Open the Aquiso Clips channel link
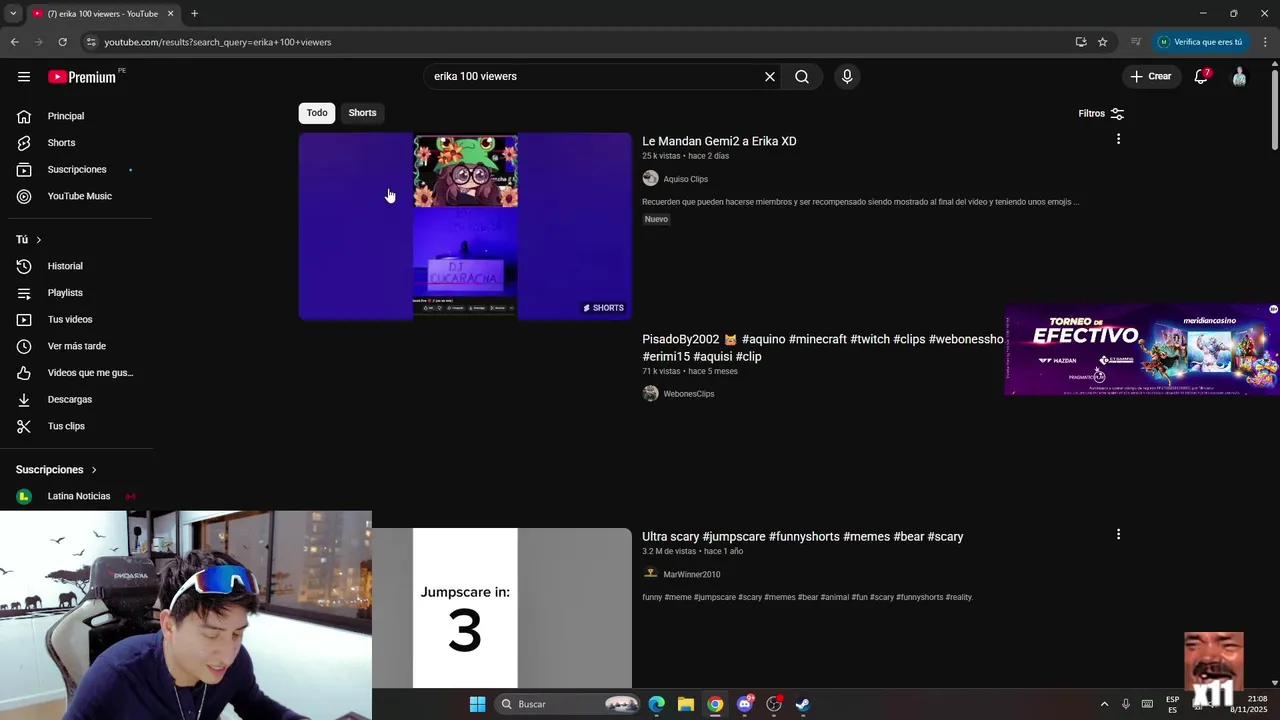The width and height of the screenshot is (1280, 720). point(685,179)
